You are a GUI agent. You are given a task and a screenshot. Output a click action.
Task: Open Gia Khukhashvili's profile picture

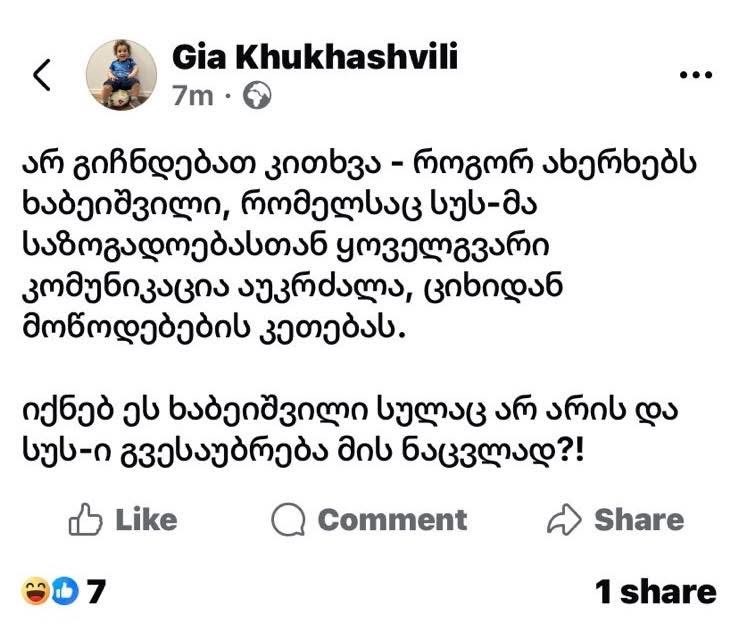121,75
